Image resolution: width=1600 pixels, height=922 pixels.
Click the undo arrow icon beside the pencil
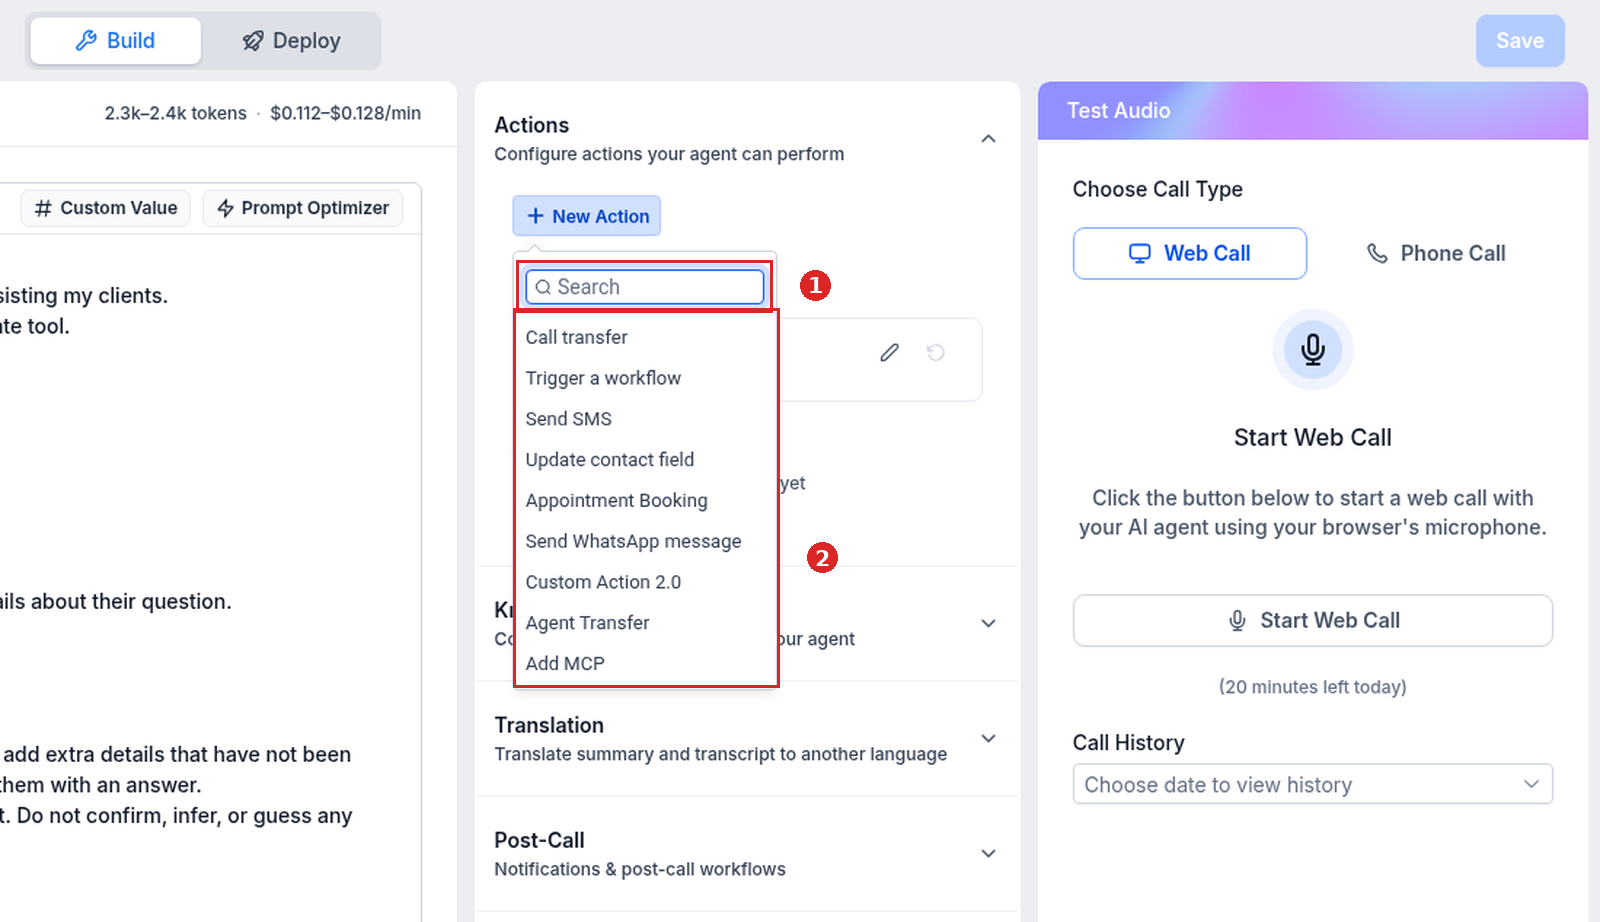pyautogui.click(x=935, y=352)
